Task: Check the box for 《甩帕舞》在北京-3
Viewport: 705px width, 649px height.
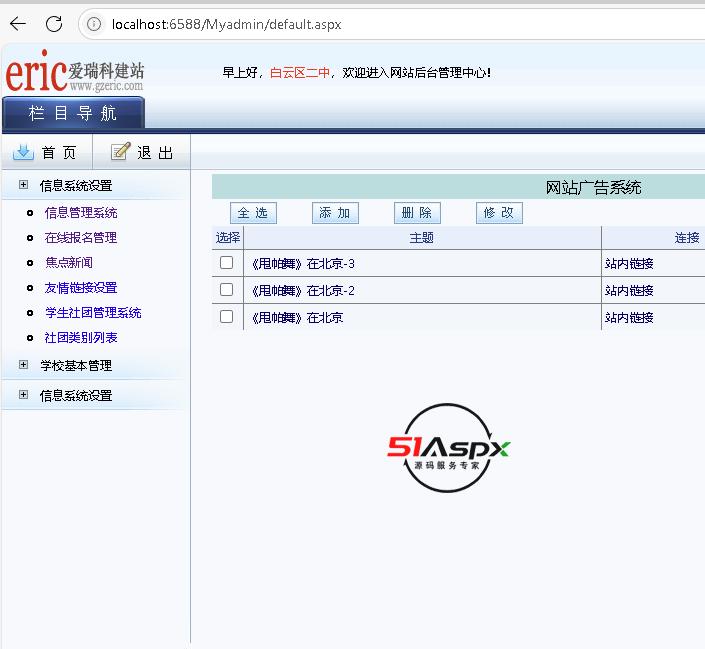Action: [x=227, y=263]
